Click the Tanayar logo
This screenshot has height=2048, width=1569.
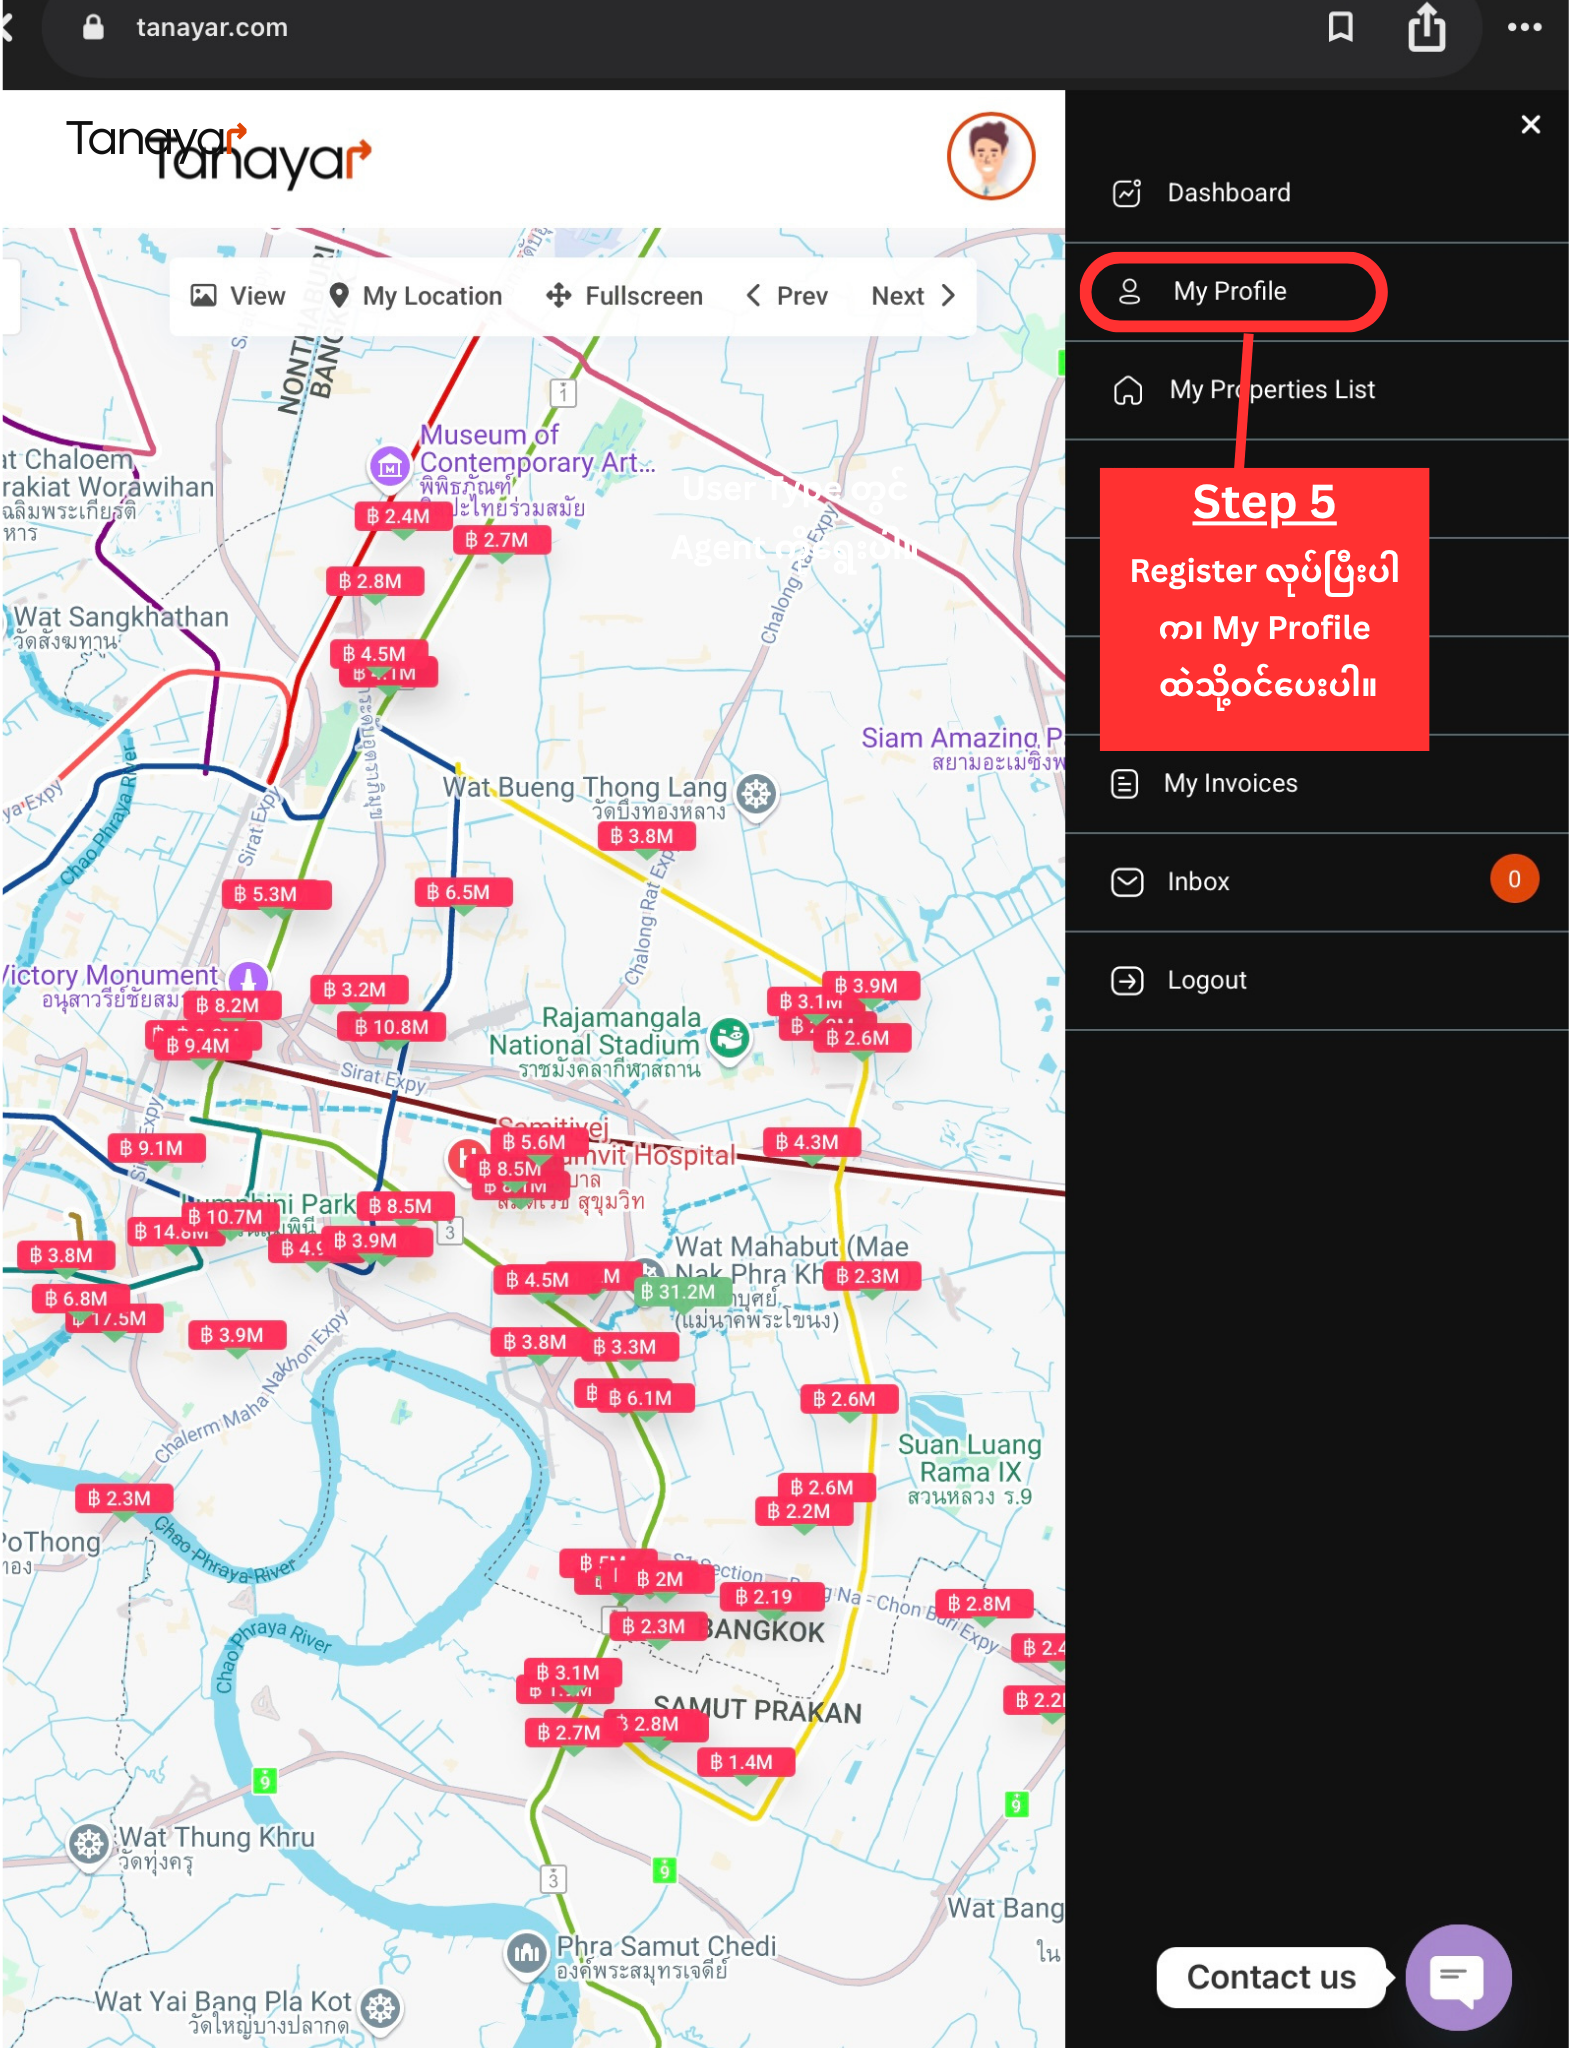(220, 152)
